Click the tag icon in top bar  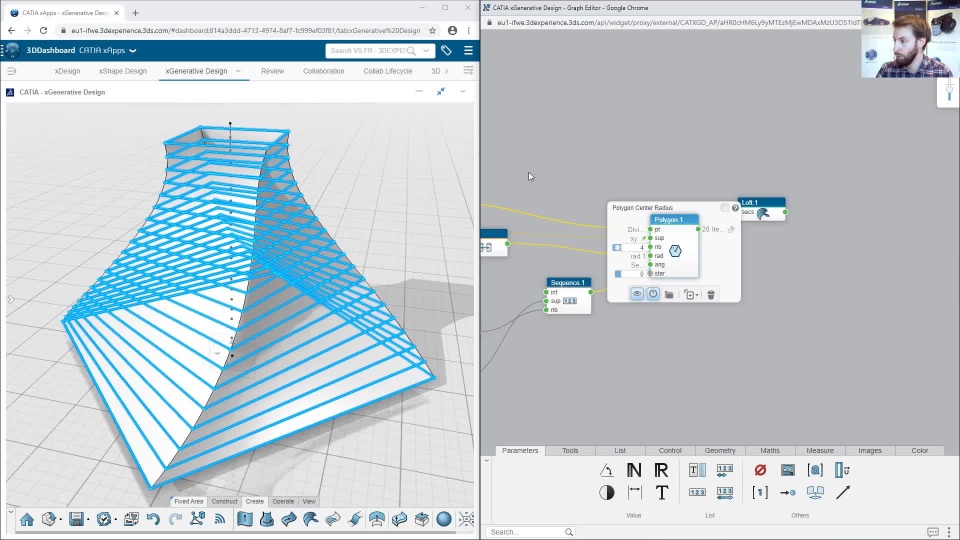point(446,51)
